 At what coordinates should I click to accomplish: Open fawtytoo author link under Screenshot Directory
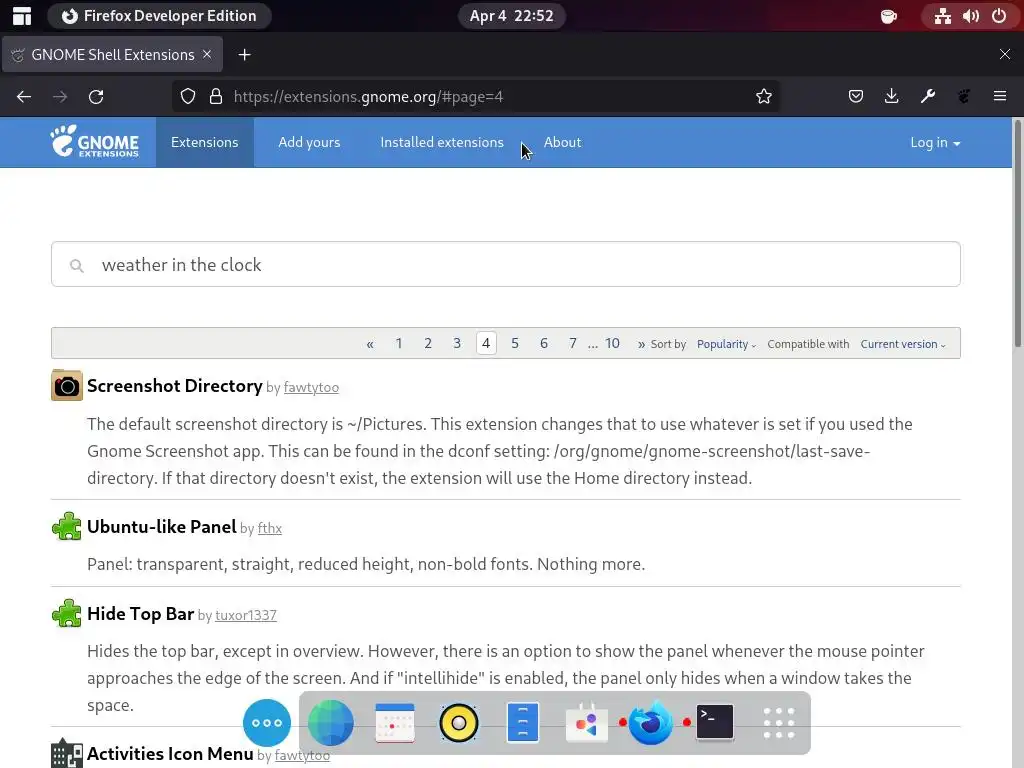(311, 387)
